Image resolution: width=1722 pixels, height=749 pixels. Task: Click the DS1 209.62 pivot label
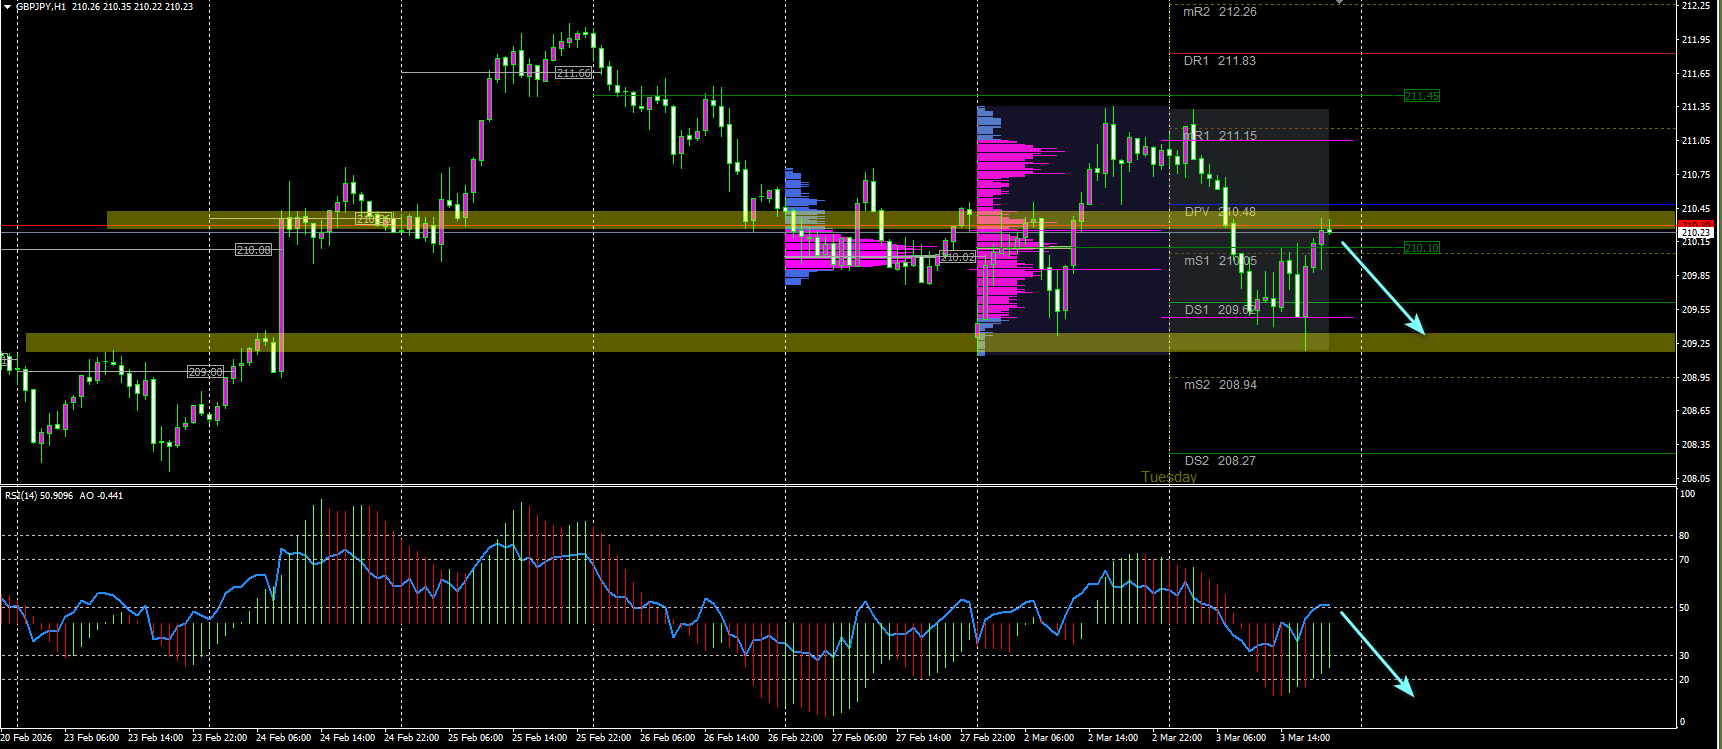pos(1220,310)
